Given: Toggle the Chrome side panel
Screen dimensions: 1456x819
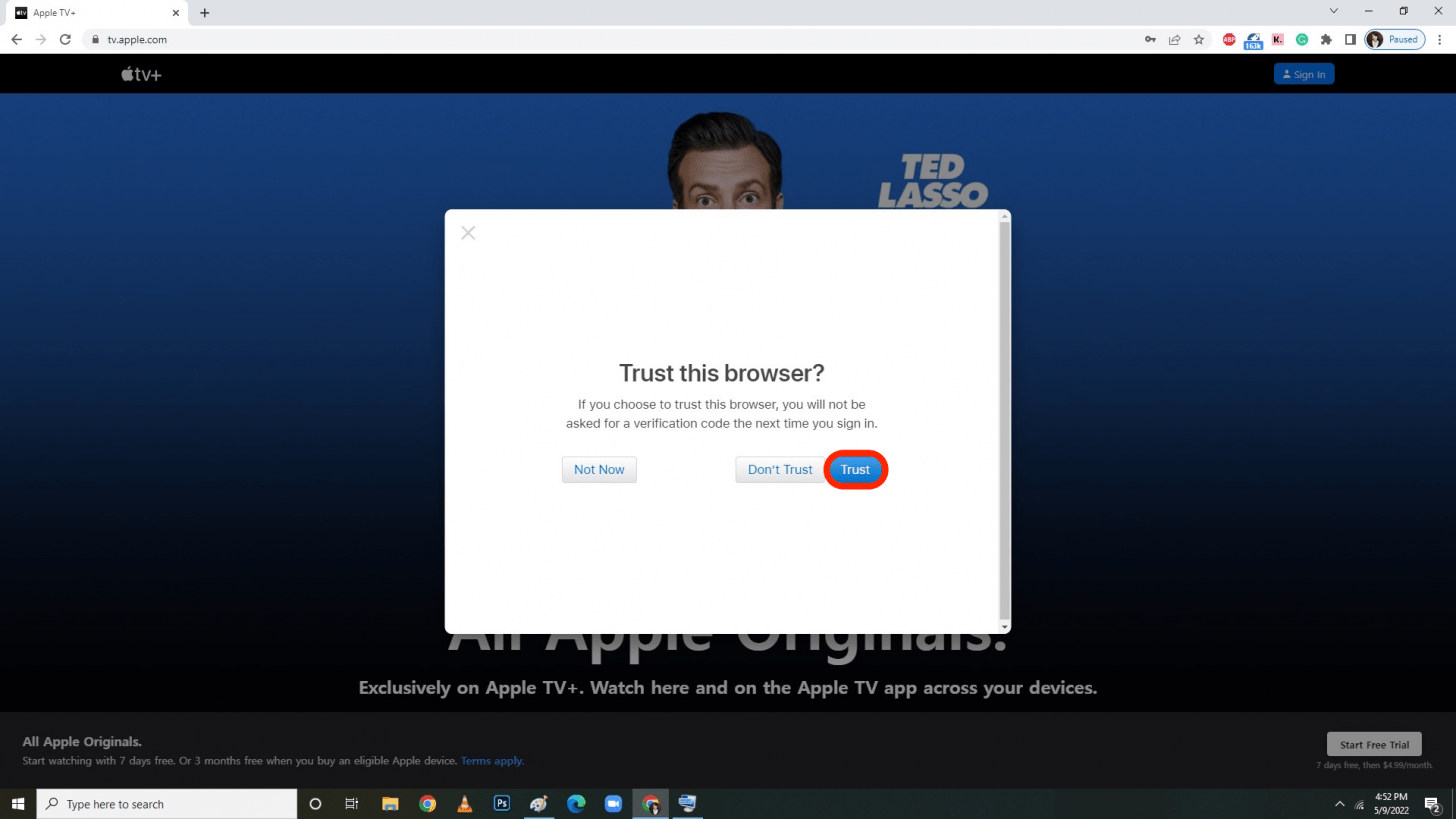Looking at the screenshot, I should (x=1350, y=39).
